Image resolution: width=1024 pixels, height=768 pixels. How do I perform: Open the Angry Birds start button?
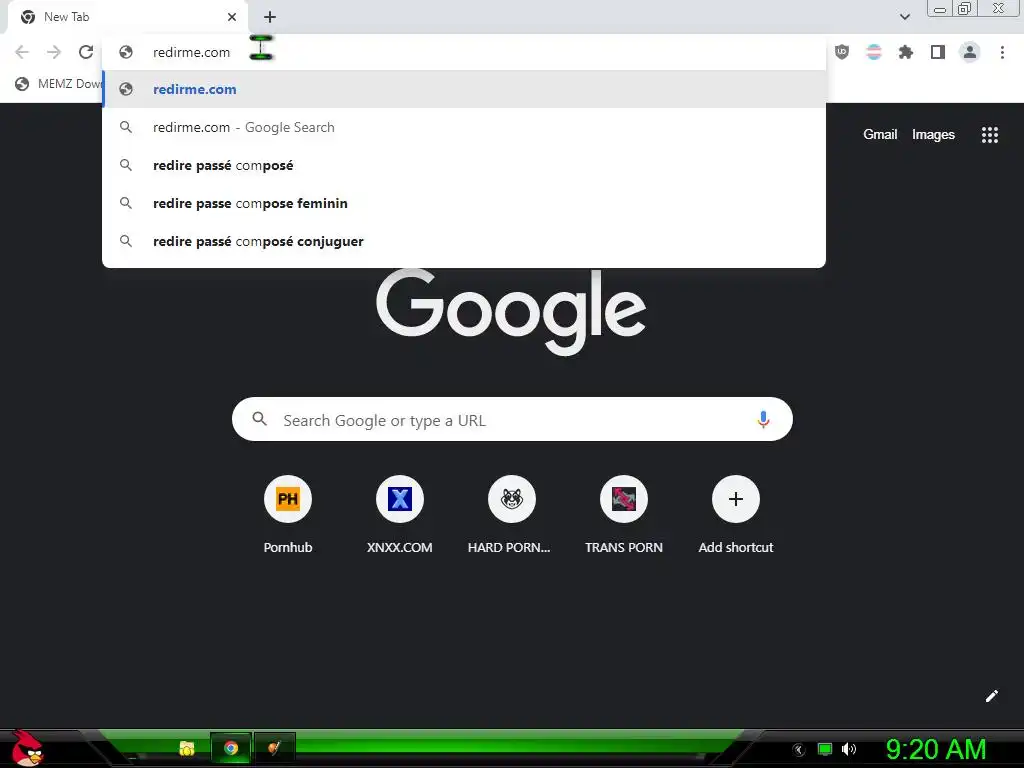[27, 748]
